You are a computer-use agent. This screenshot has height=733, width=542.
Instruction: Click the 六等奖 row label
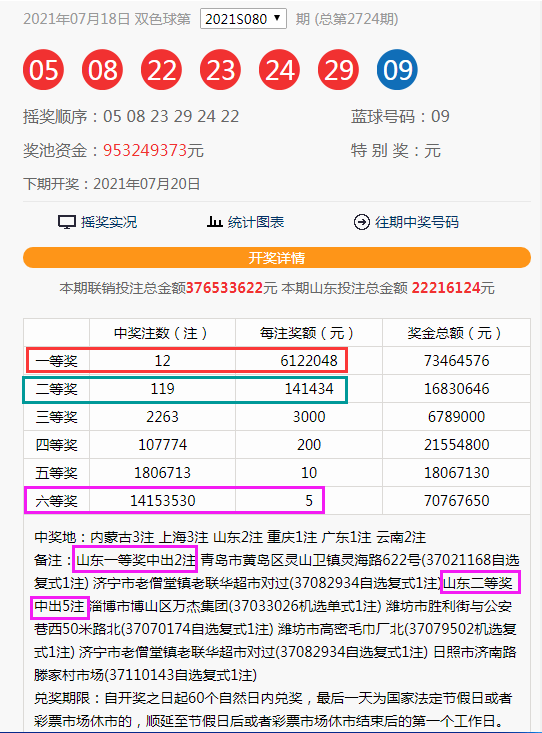click(57, 501)
